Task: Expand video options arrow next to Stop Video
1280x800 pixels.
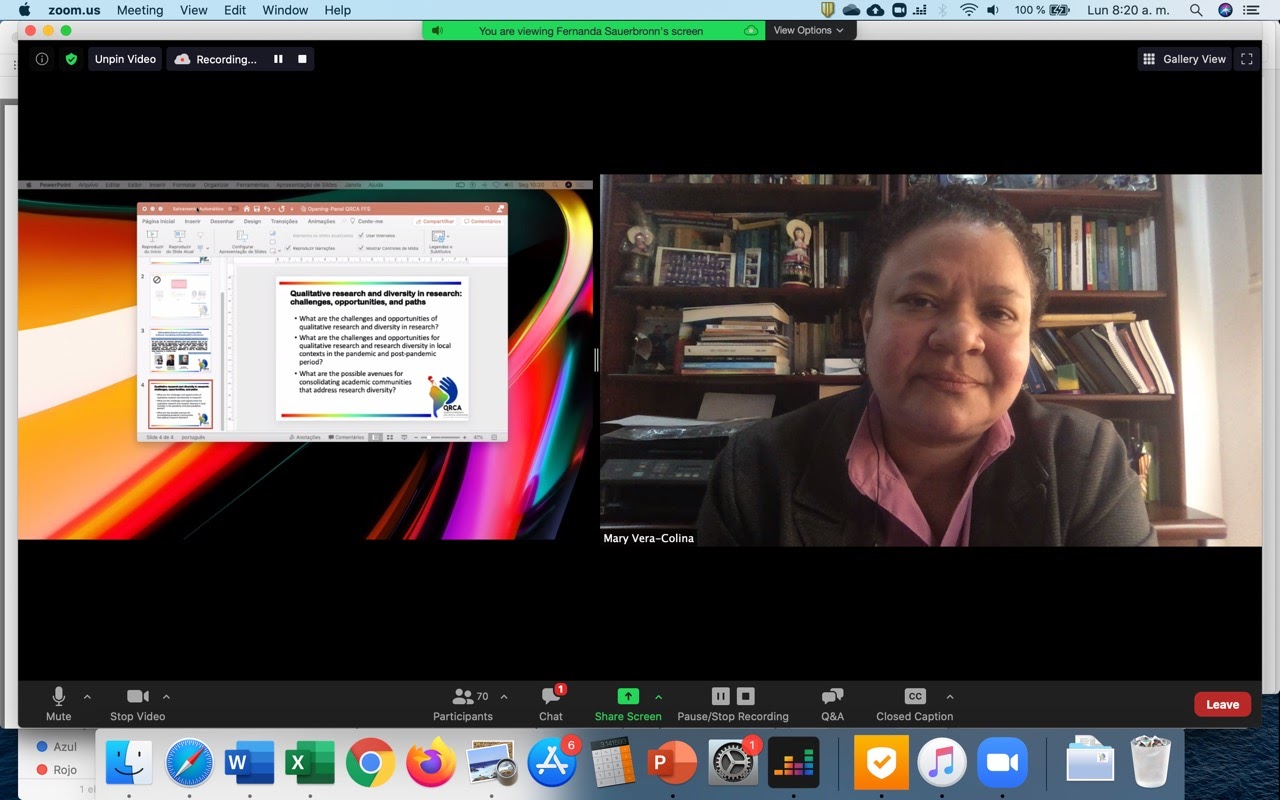Action: tap(166, 697)
